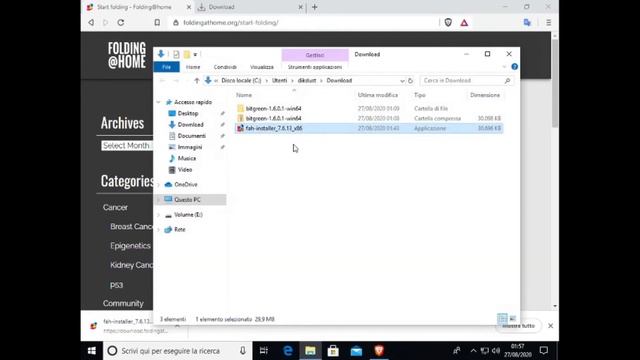Expand the Volume (E:) tree node
Screen dimensions: 640x360
(159, 215)
